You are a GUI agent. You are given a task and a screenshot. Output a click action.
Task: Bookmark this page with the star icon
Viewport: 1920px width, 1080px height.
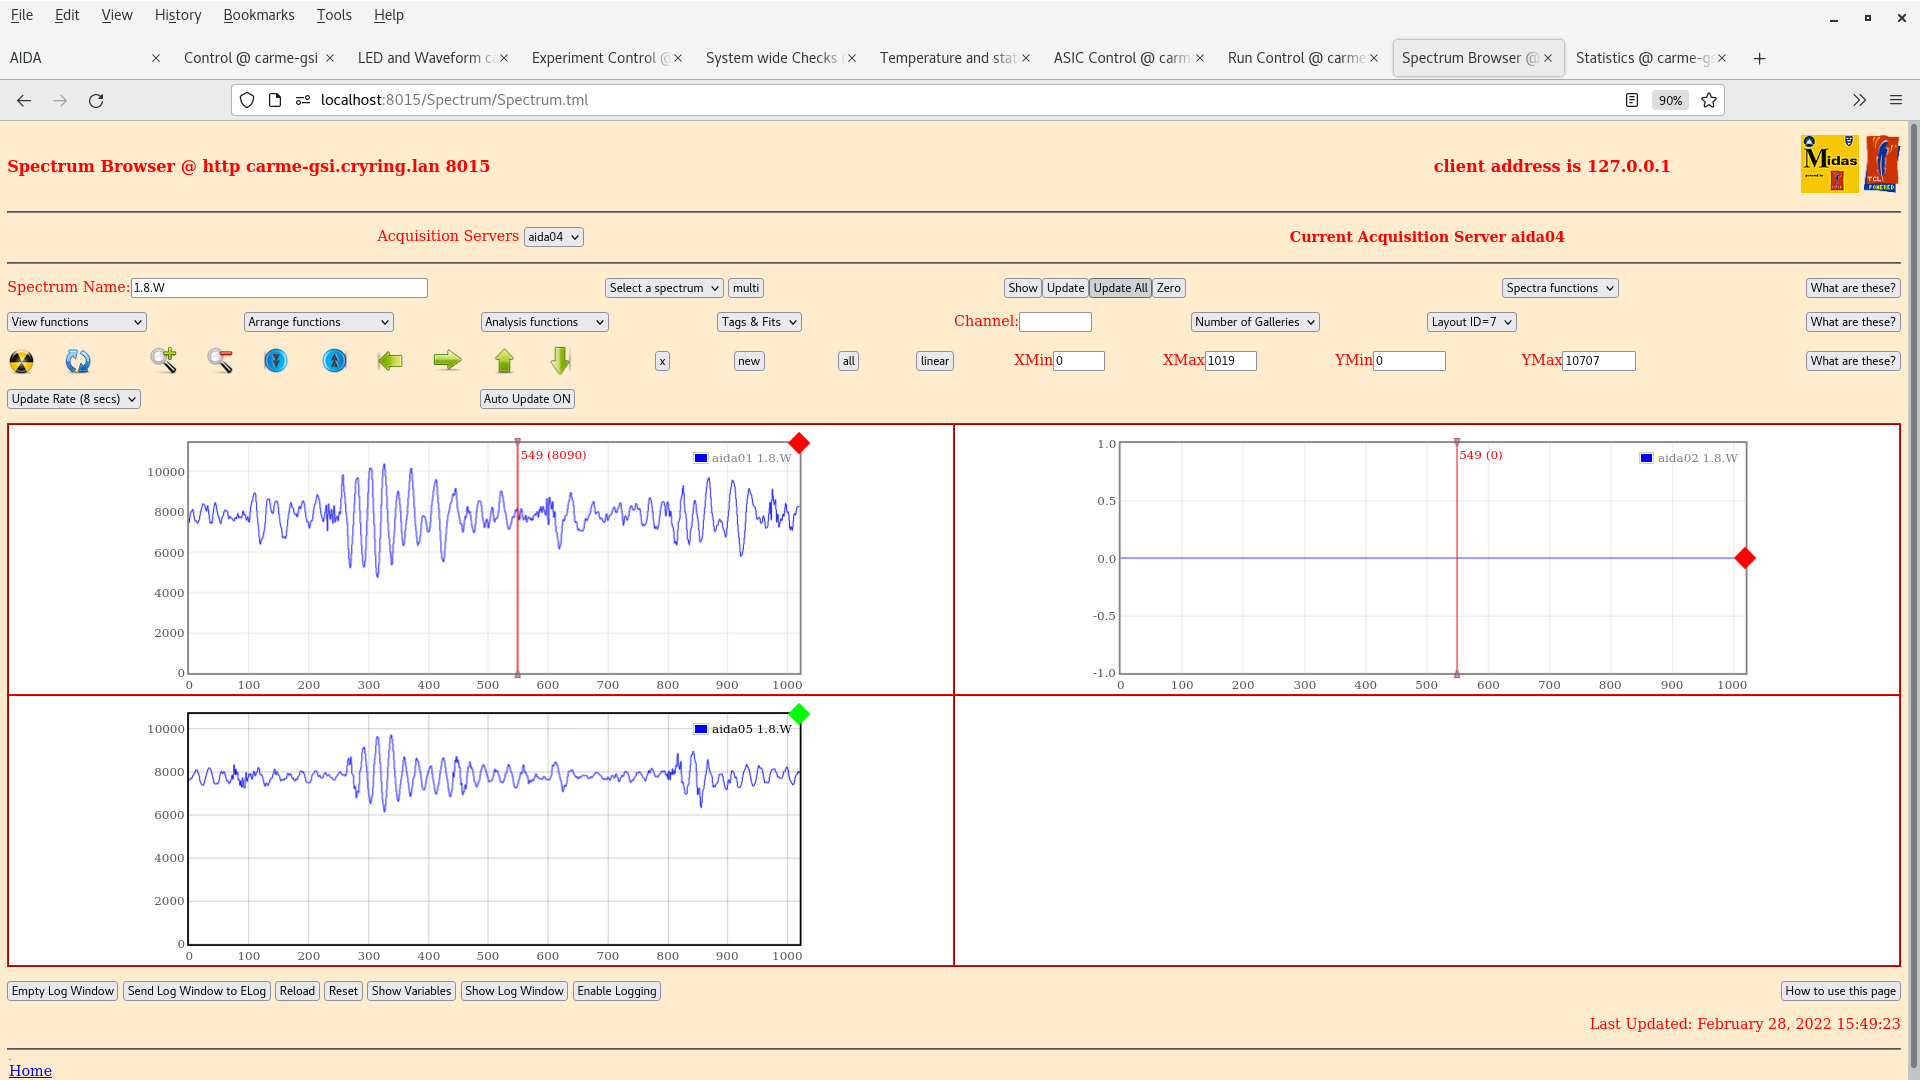1709,100
